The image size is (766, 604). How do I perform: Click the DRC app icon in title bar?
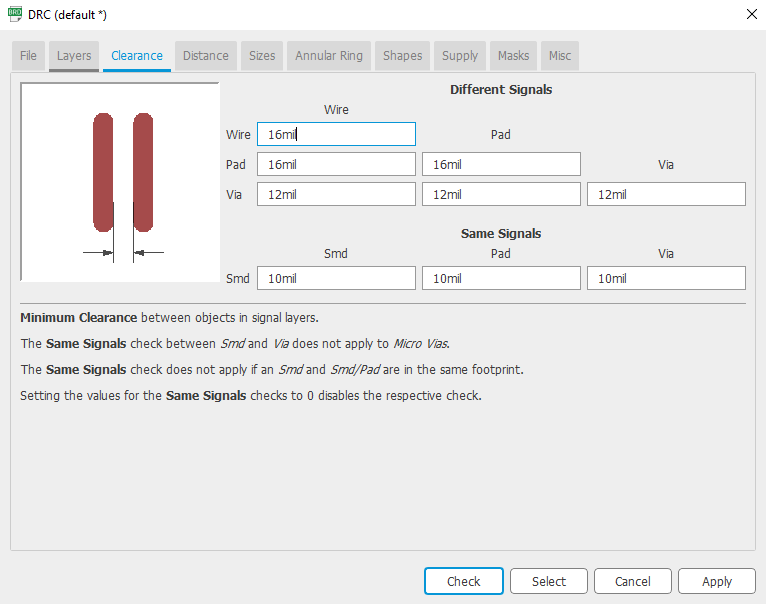tap(16, 13)
